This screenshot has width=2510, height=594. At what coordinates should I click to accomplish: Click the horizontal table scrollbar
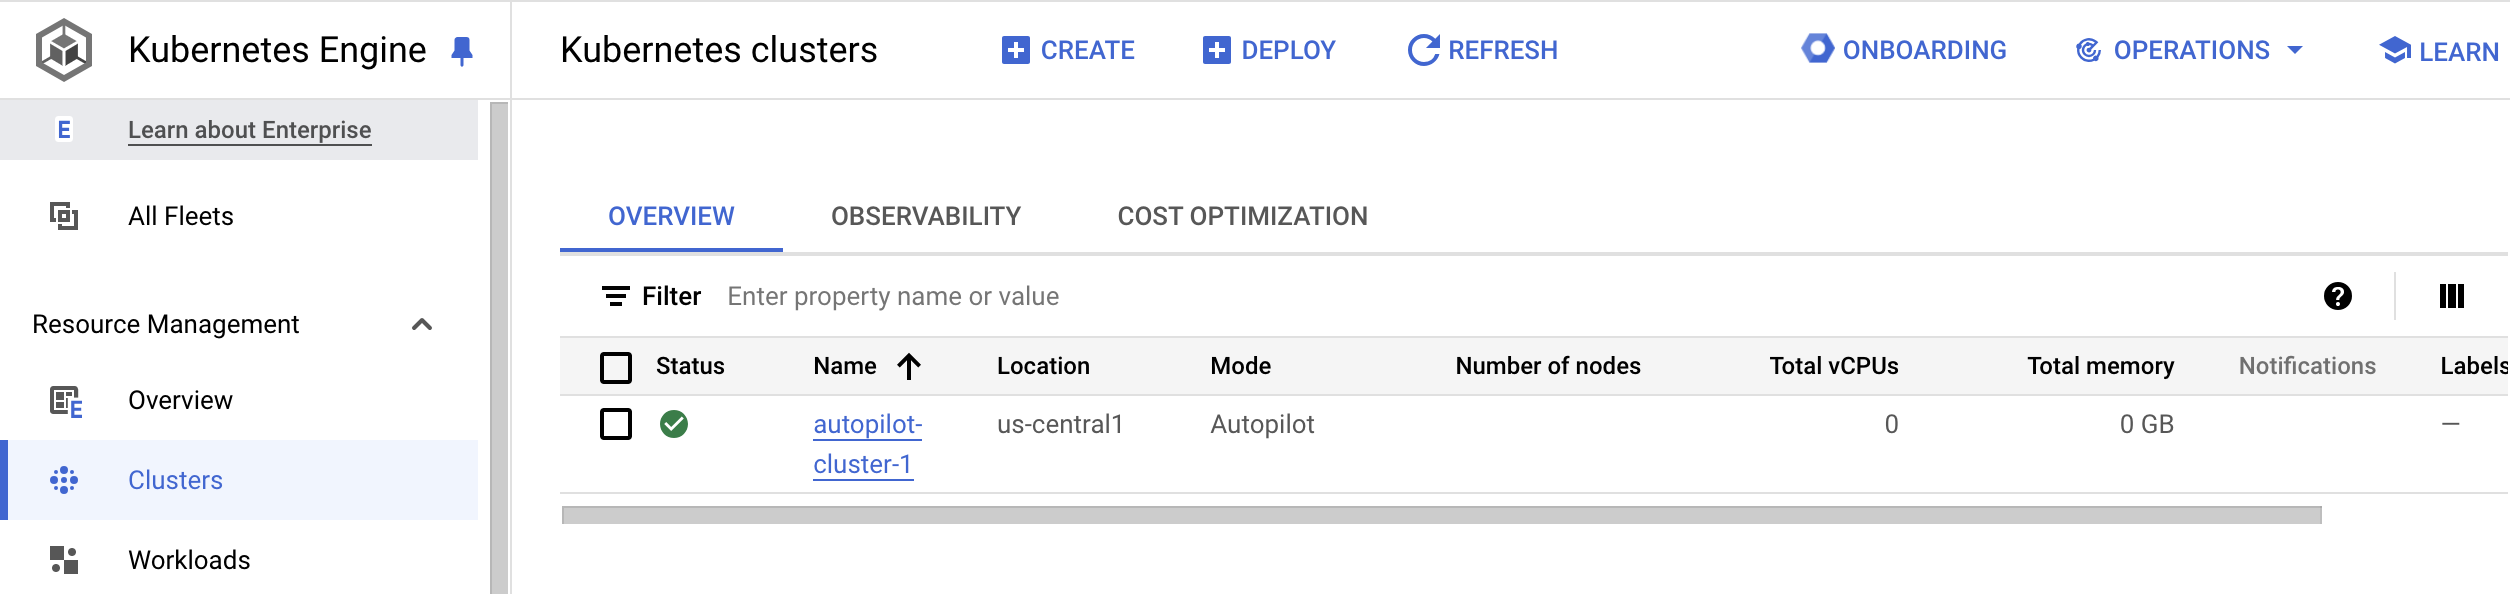click(x=1441, y=515)
